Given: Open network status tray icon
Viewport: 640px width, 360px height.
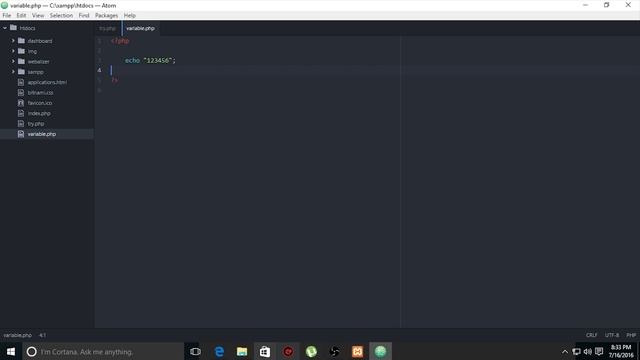Looking at the screenshot, I should click(576, 351).
